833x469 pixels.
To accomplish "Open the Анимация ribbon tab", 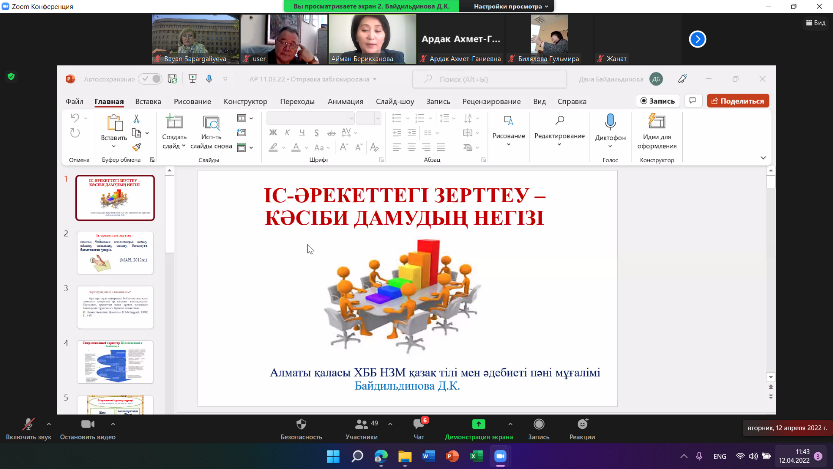I will 345,101.
